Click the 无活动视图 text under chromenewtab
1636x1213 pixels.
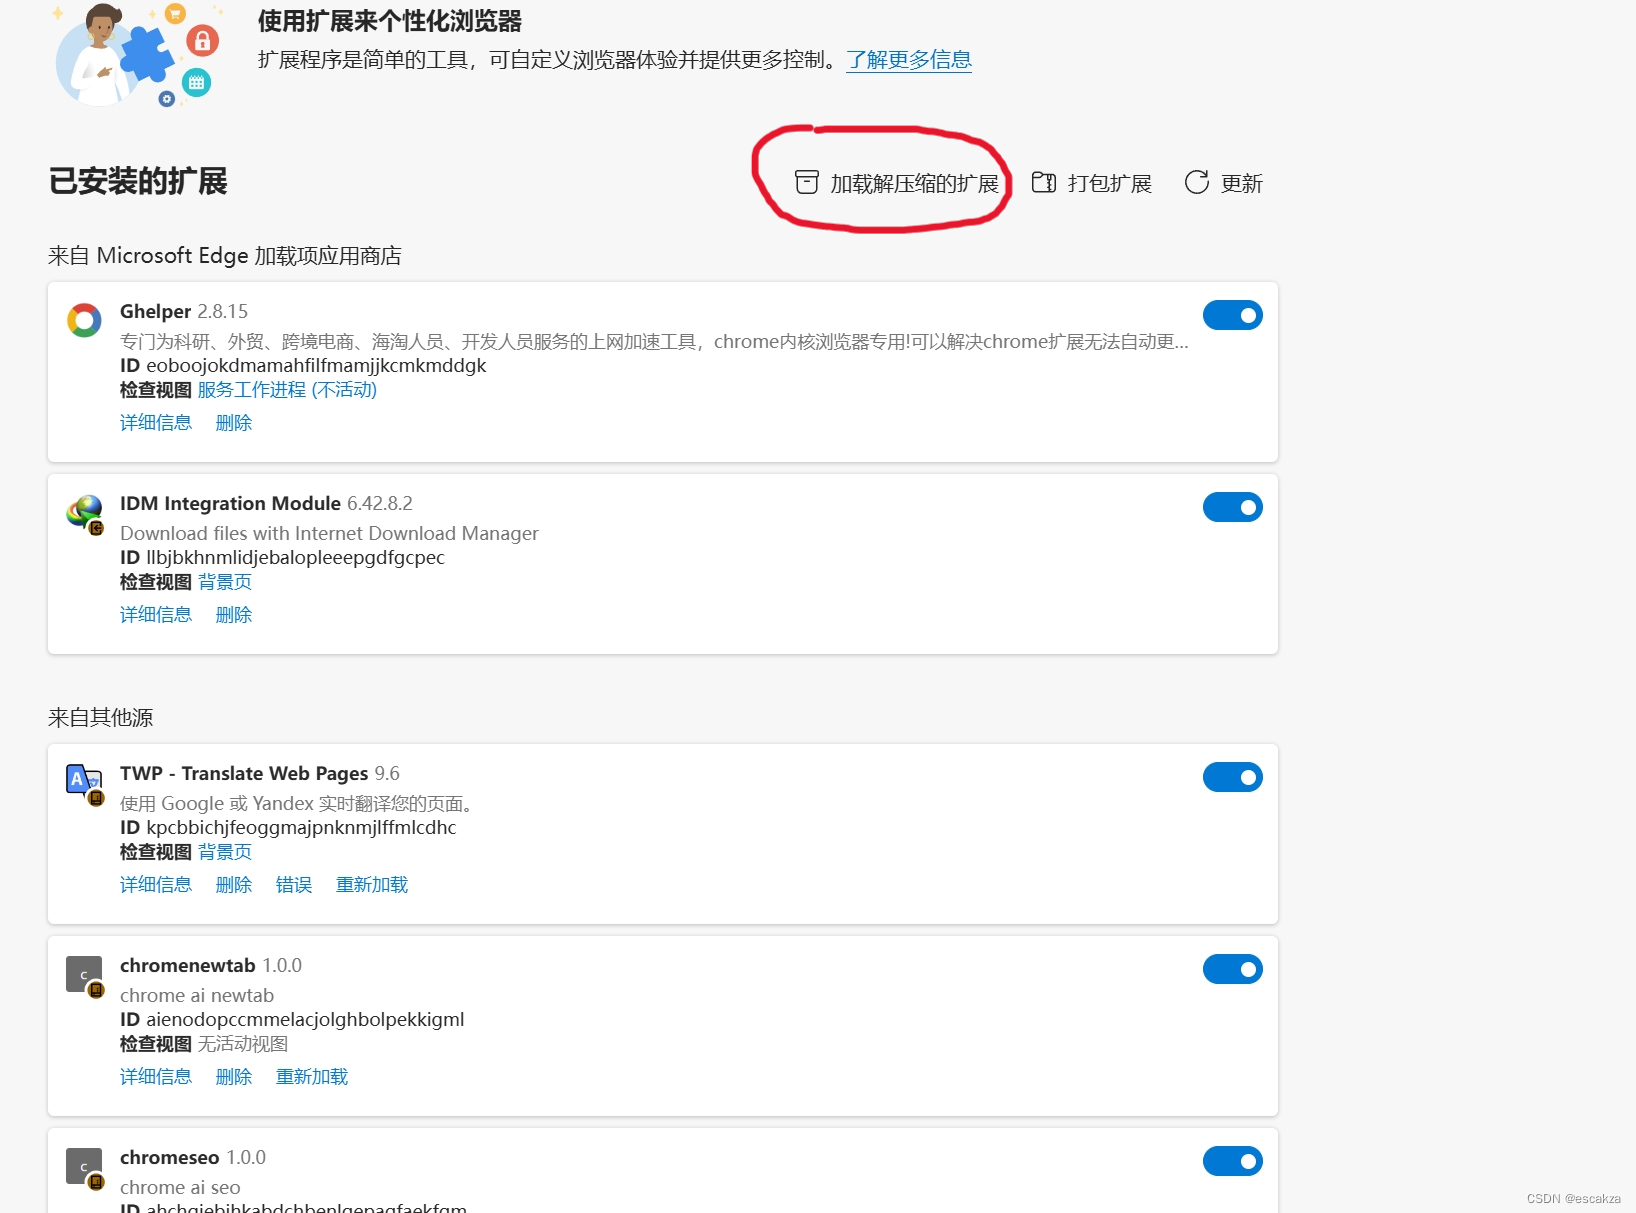(243, 1044)
